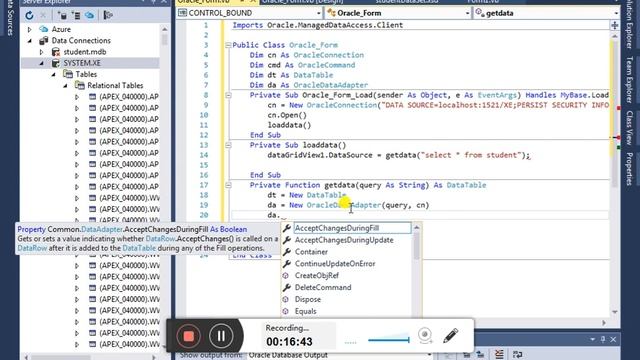
Task: Open the CONTROL_BOUND project dropdown
Action: click(318, 13)
